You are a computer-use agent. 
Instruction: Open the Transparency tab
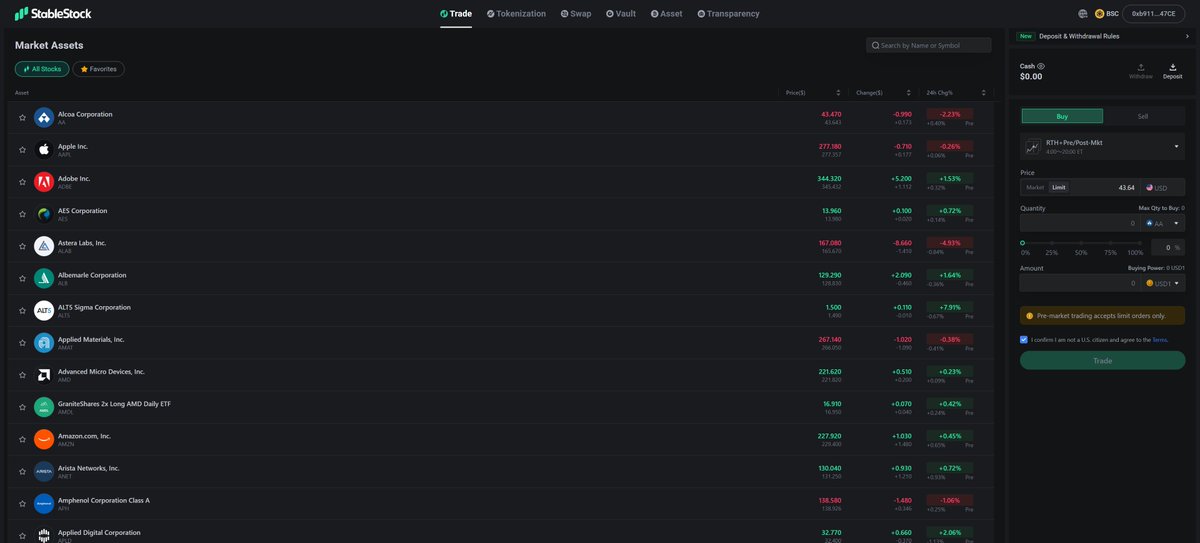tap(728, 14)
